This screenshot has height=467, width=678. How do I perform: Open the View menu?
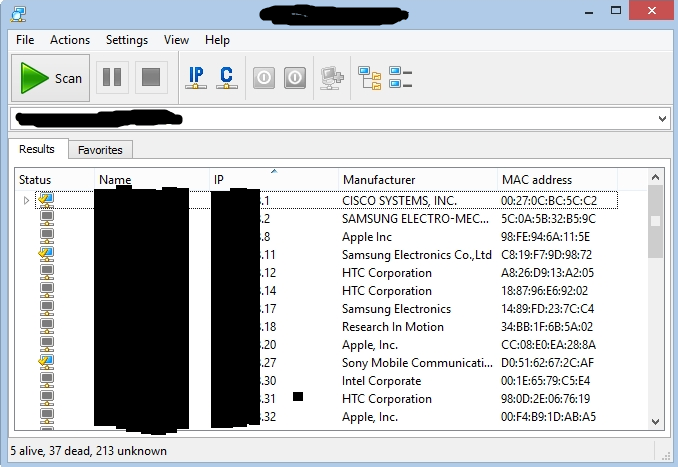coord(176,40)
